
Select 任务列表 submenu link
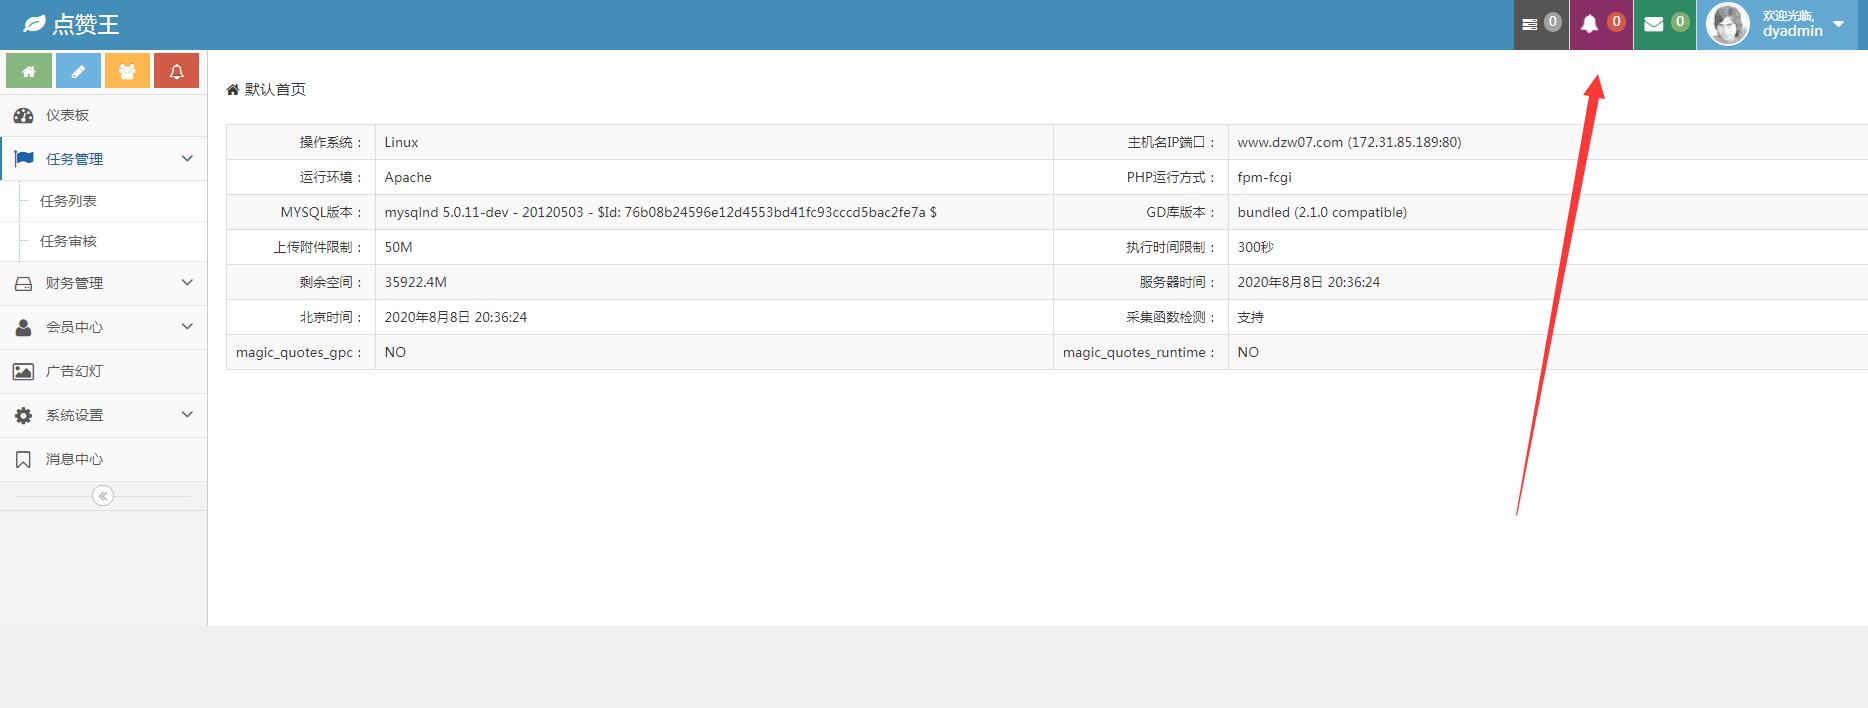coord(68,201)
